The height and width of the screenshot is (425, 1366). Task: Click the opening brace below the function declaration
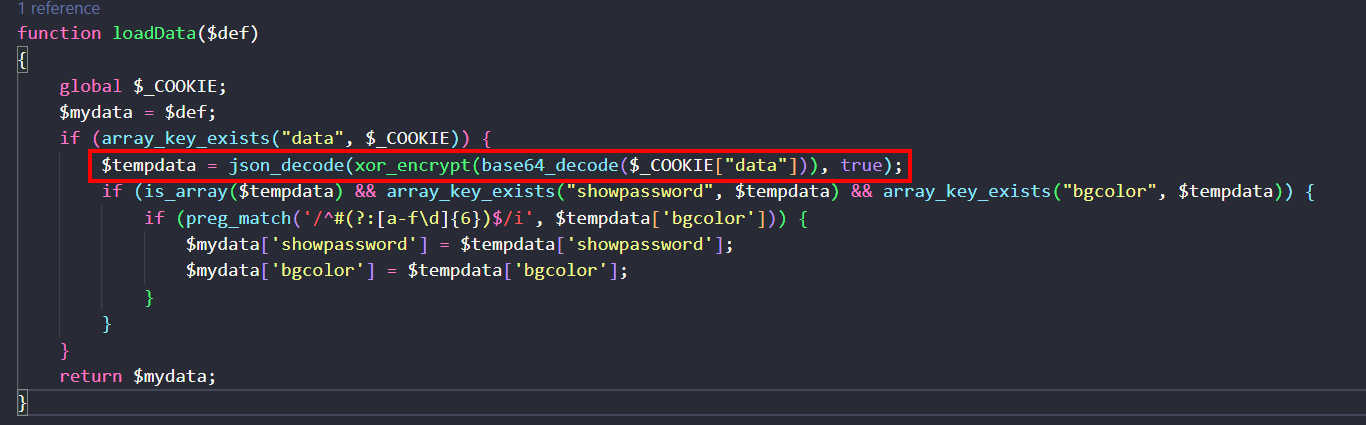pos(23,60)
